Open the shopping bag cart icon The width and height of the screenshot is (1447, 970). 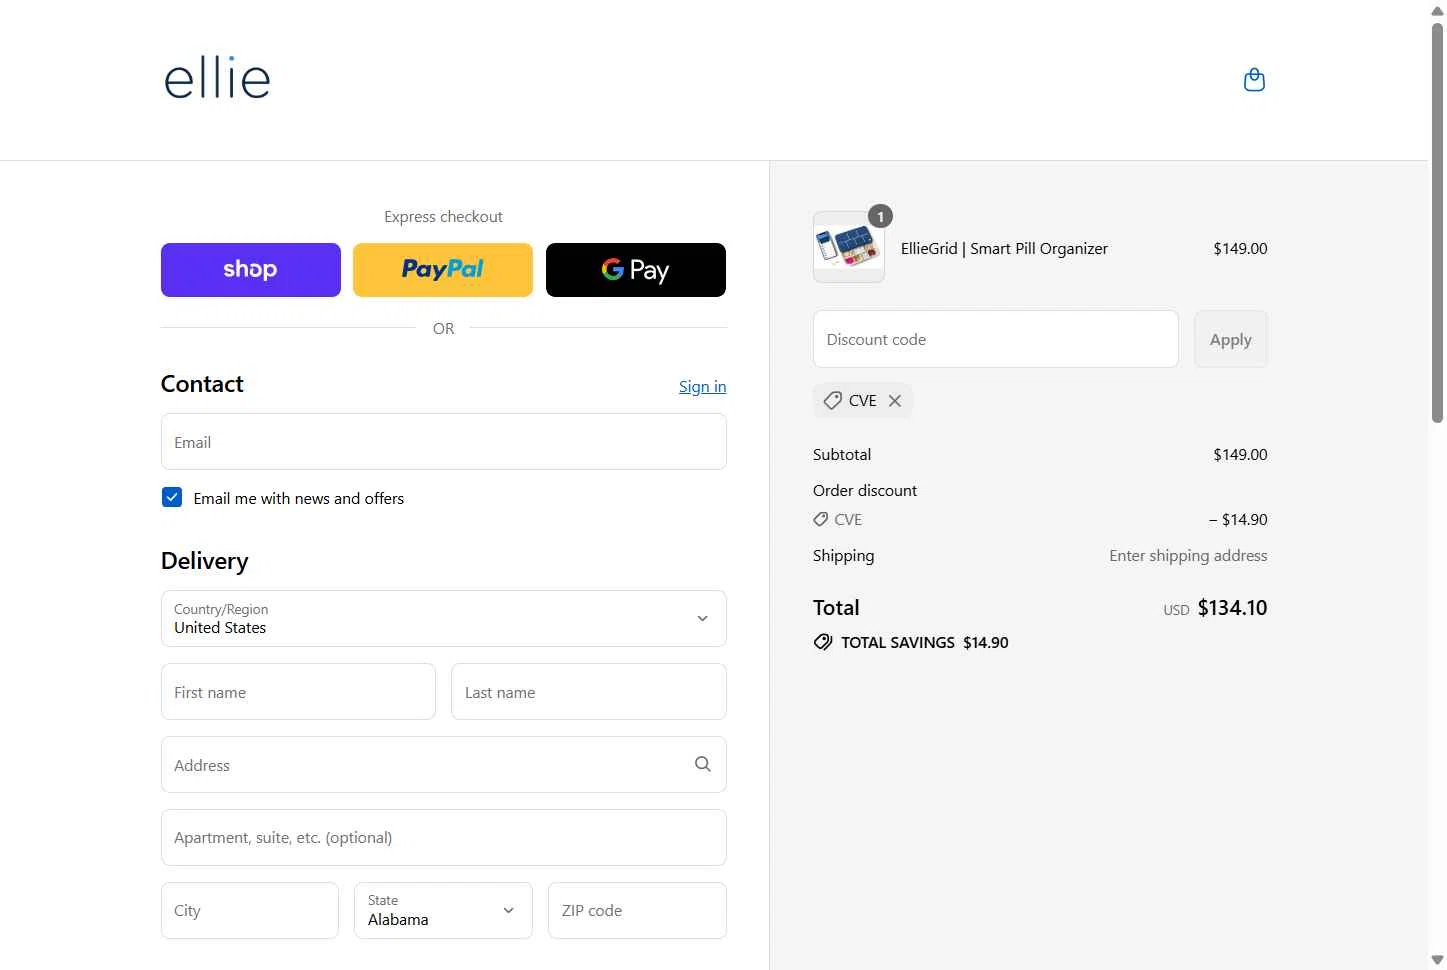1254,80
